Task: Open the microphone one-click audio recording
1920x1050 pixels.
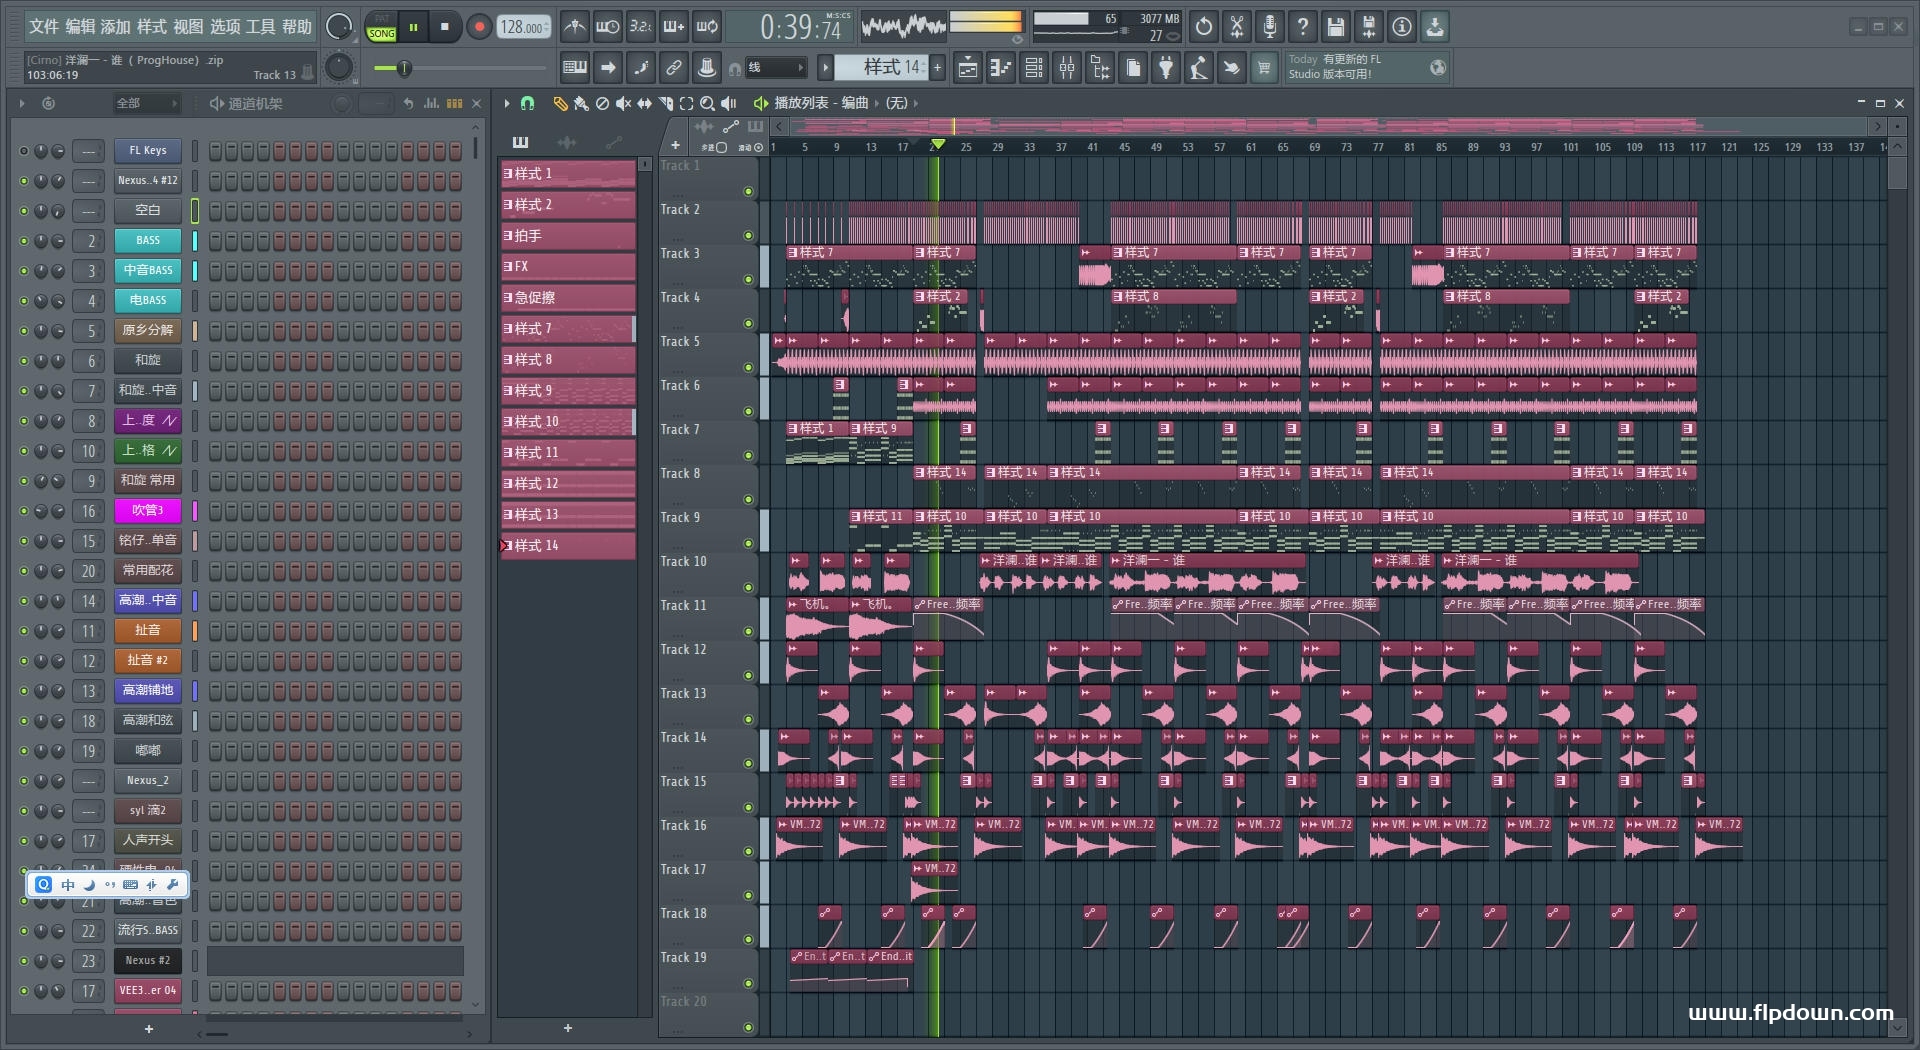Action: click(x=1269, y=27)
